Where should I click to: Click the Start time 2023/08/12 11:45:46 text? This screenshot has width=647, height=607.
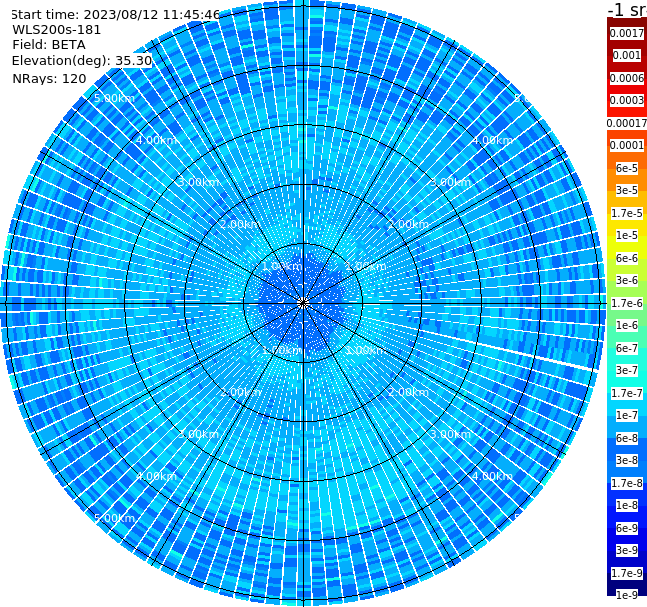(115, 15)
